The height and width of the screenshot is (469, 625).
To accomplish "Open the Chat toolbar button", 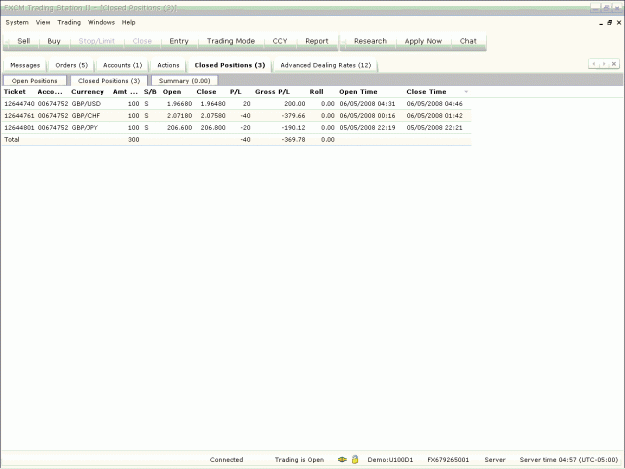I will click(468, 41).
